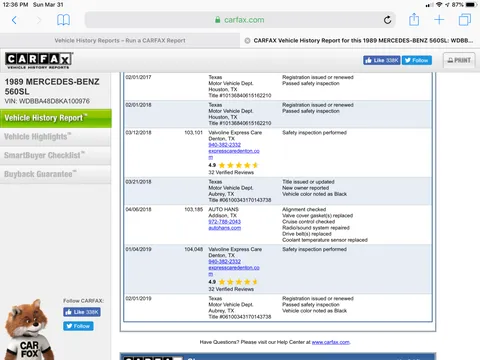Click 'New owner reported' comment
The image size is (480, 360).
click(305, 188)
